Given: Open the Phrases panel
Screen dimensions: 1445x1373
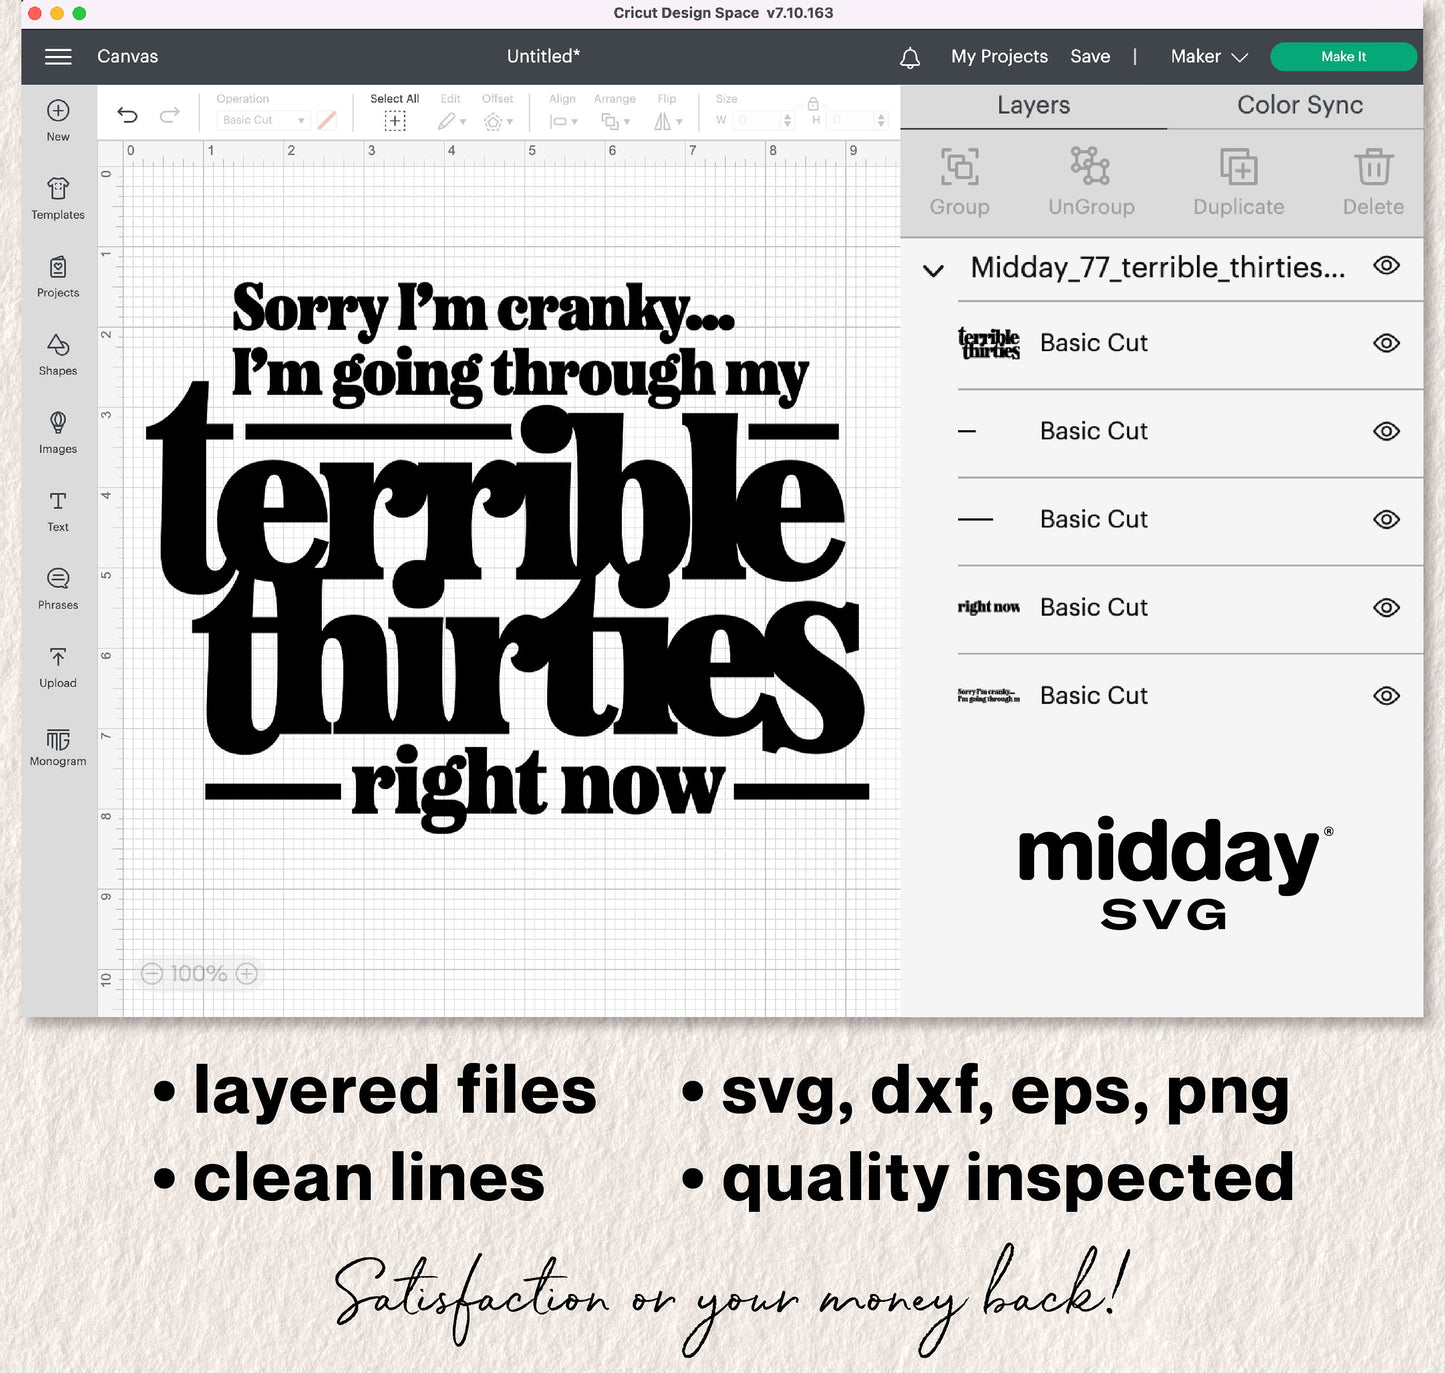Looking at the screenshot, I should pyautogui.click(x=58, y=588).
